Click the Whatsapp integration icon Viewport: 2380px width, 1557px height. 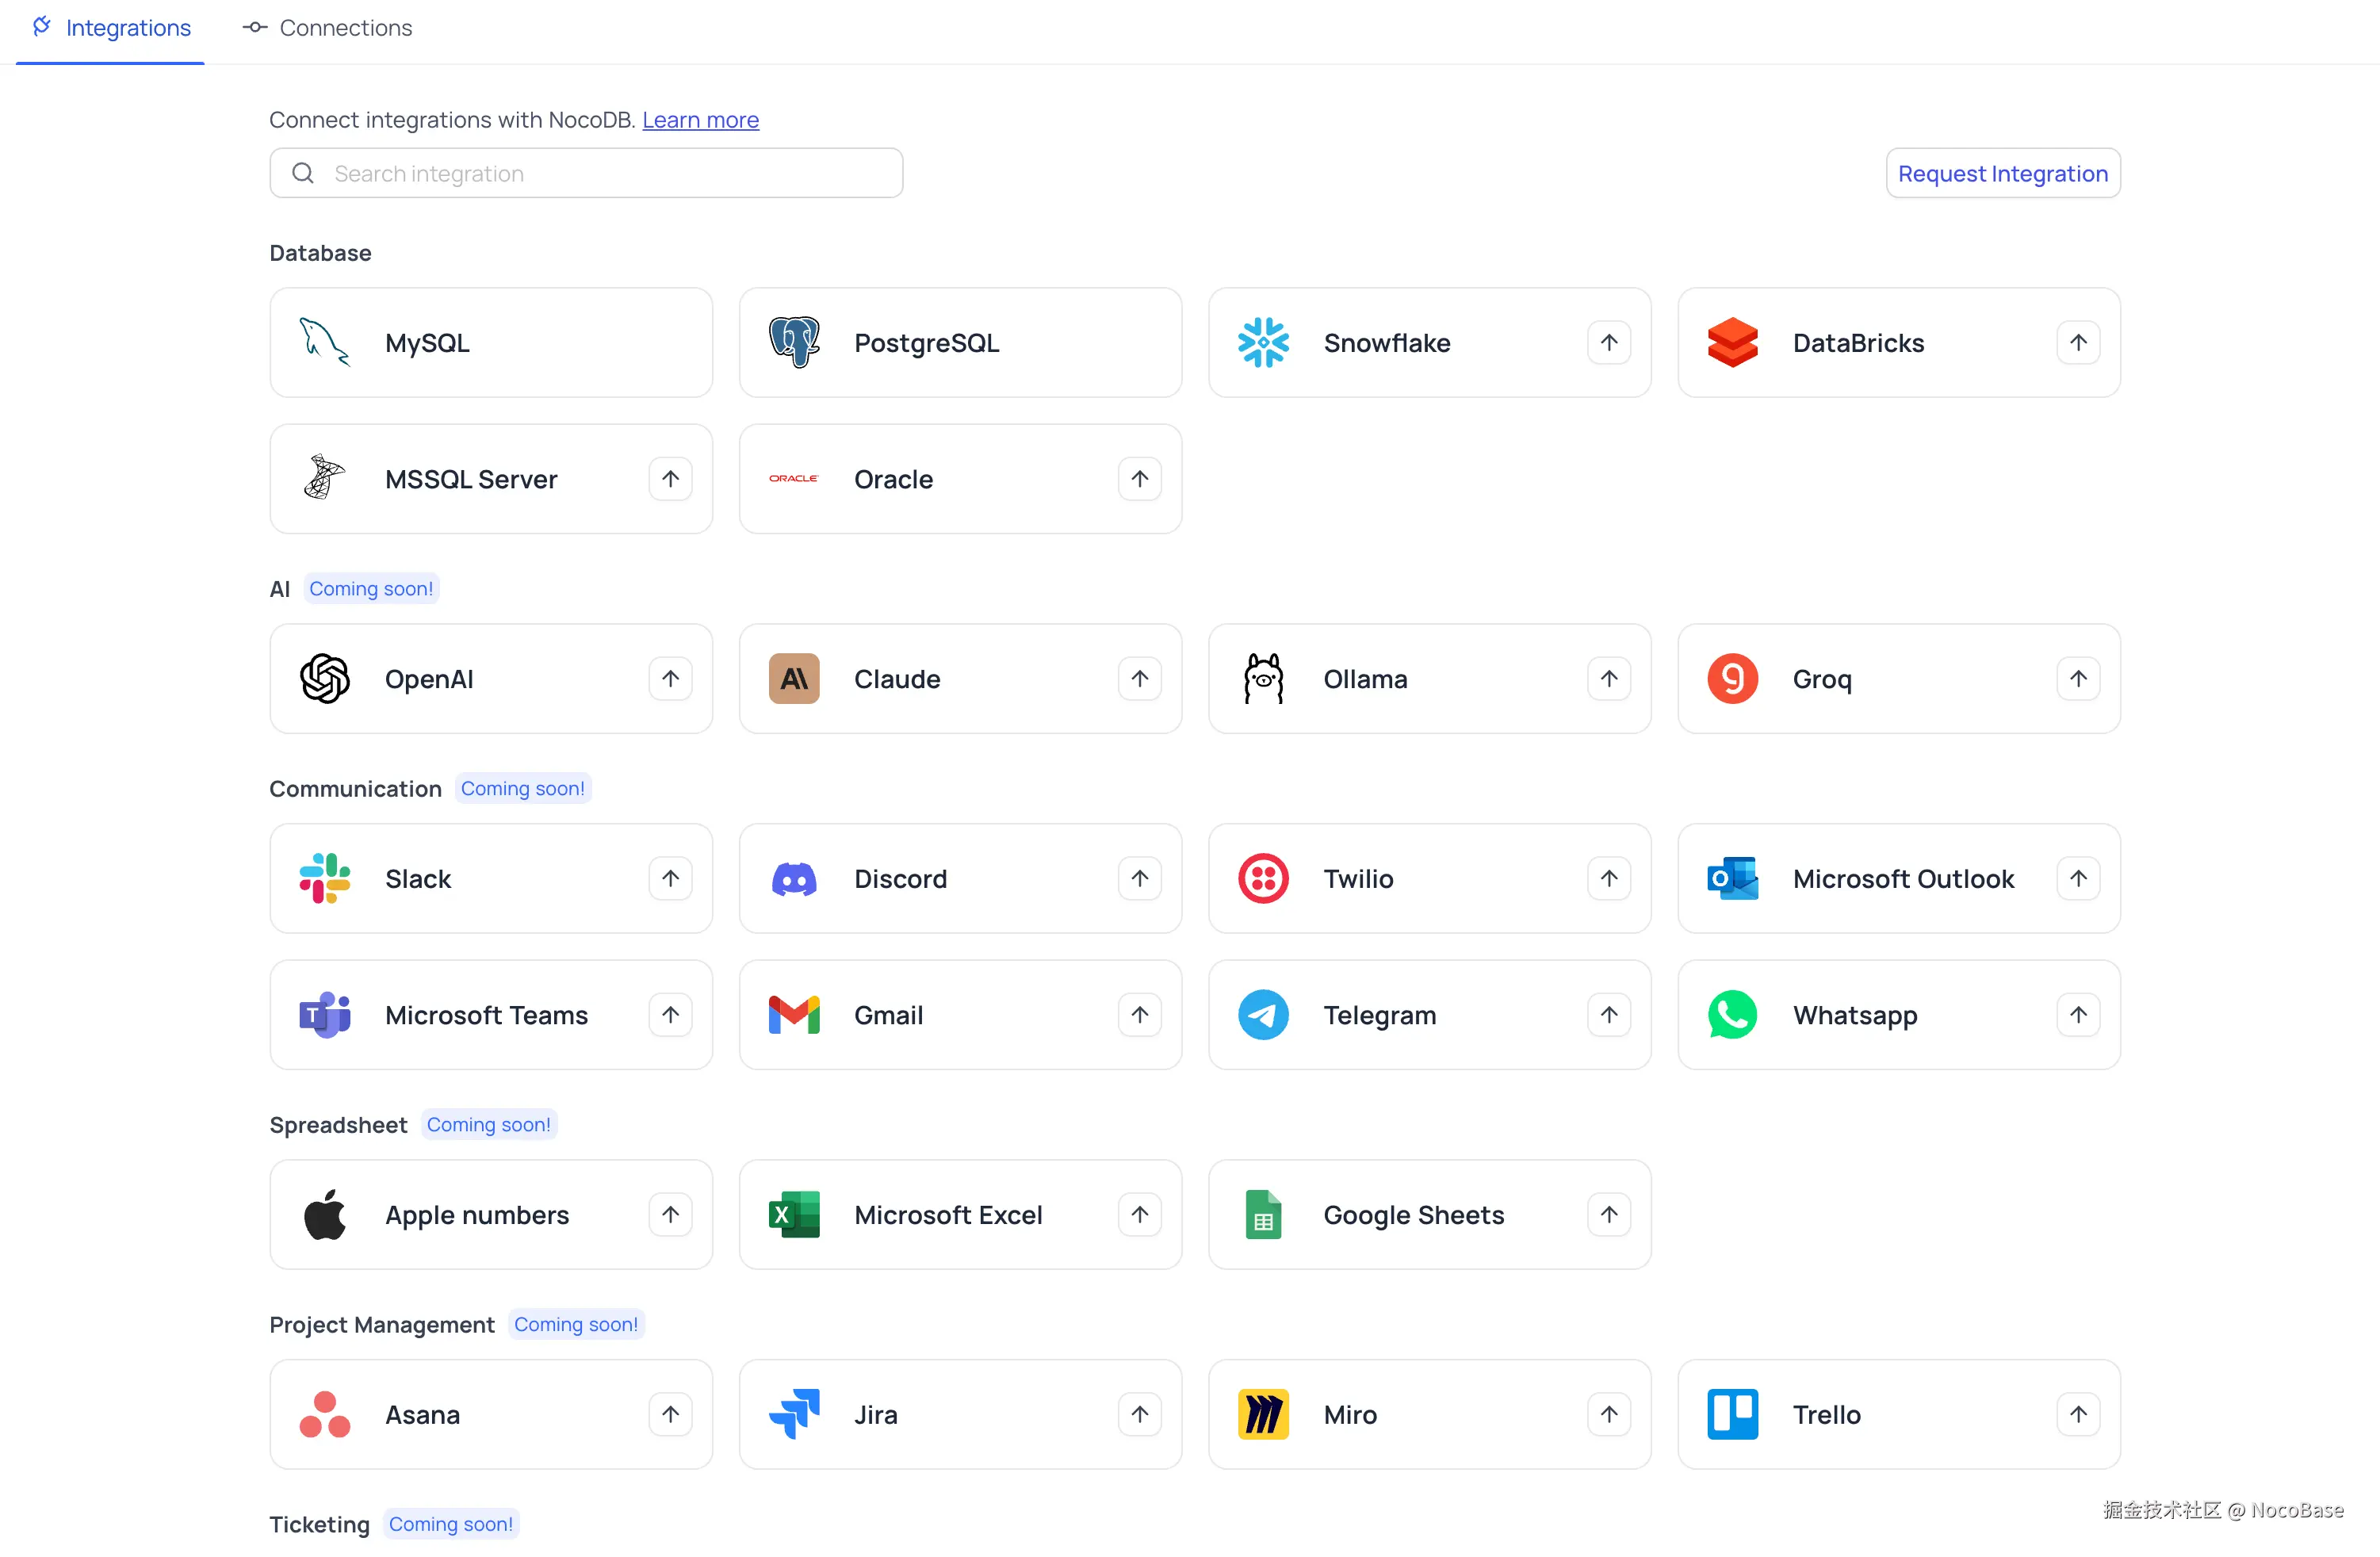point(1732,1014)
